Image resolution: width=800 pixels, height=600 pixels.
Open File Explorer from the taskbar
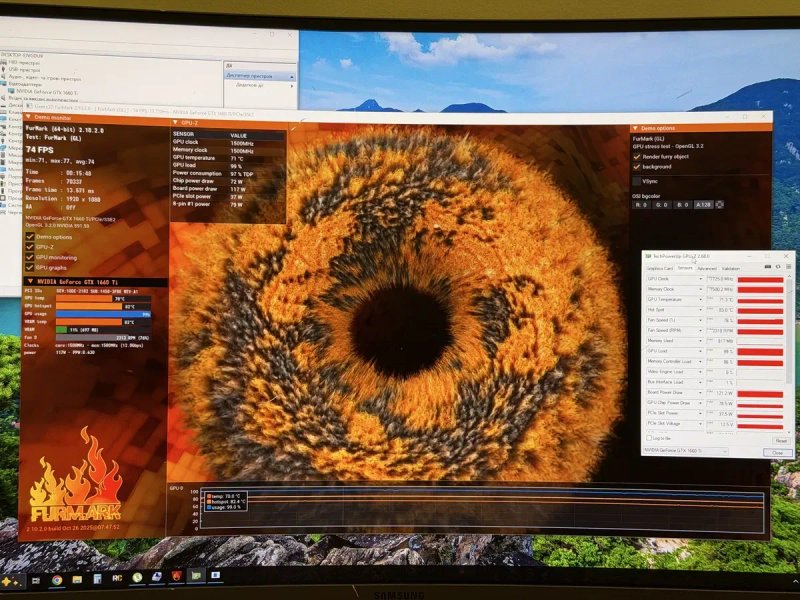[77, 580]
